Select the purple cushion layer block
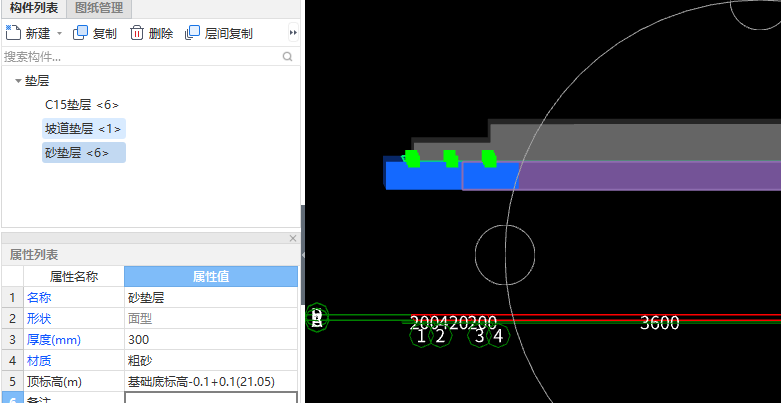This screenshot has width=781, height=403. tap(648, 175)
